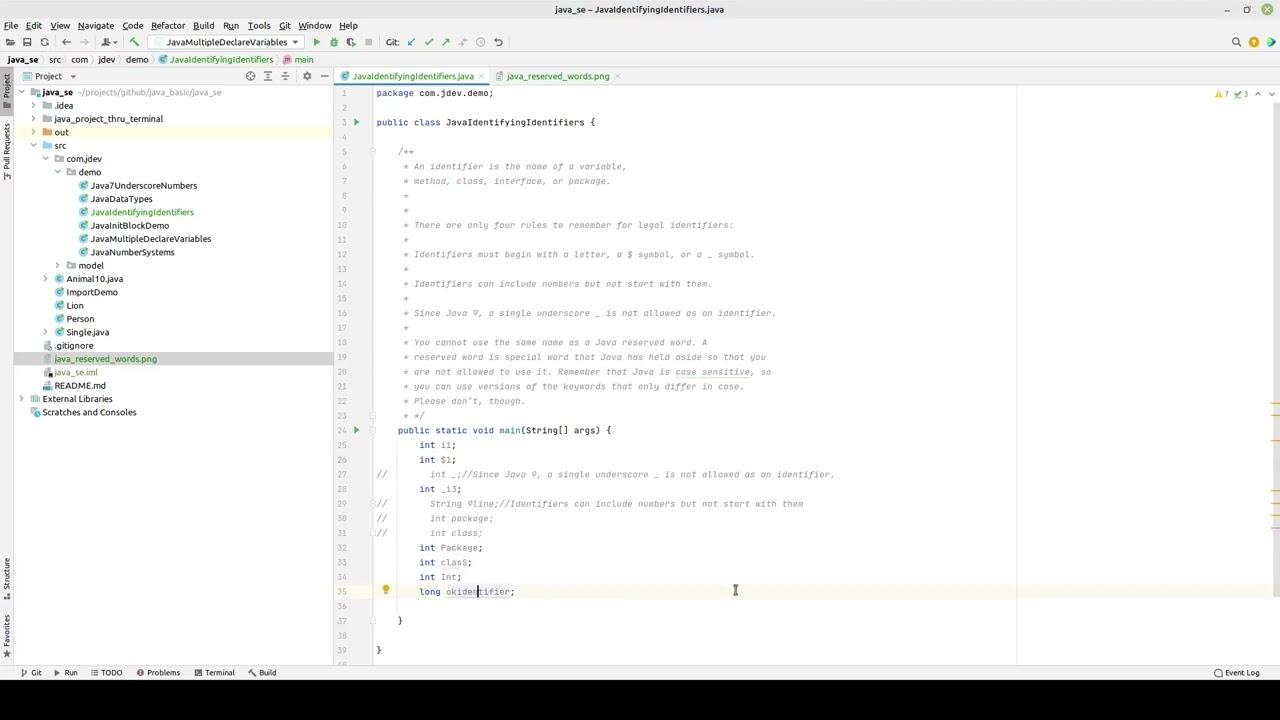The height and width of the screenshot is (720, 1280).
Task: Expand the model package
Action: pyautogui.click(x=58, y=266)
